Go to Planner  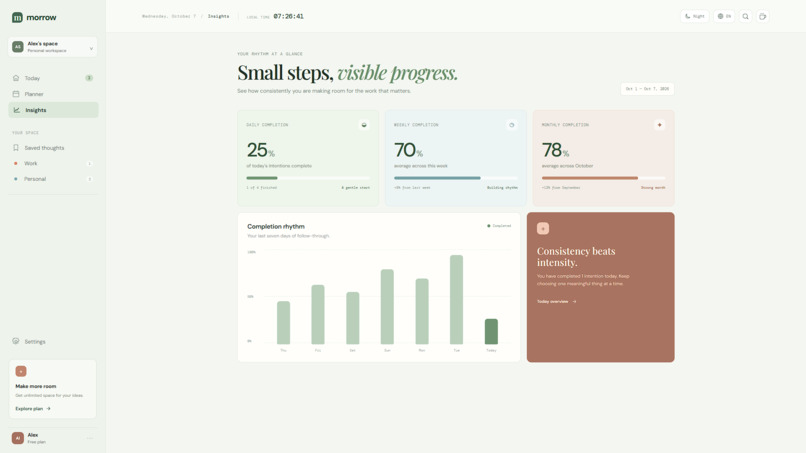point(53,94)
